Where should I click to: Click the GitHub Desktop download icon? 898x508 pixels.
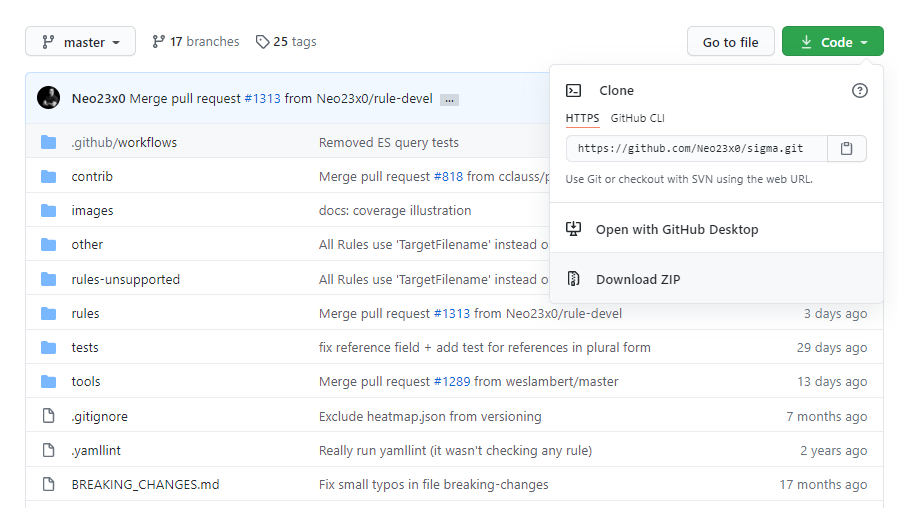pos(573,229)
